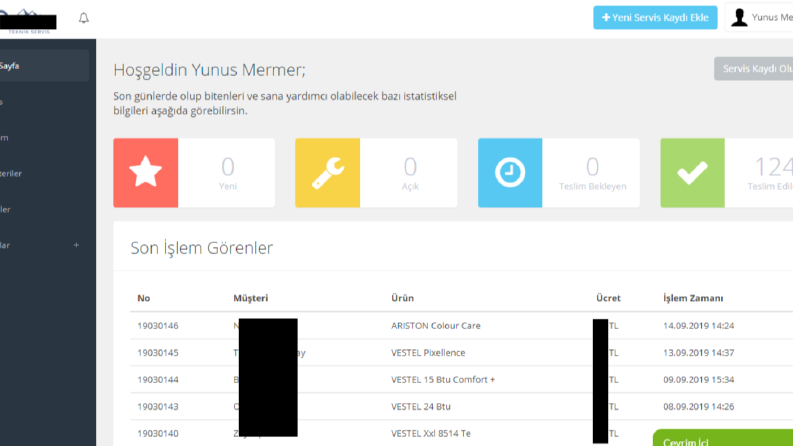The width and height of the screenshot is (793, 446).
Task: Select record number 19030146
Action: click(x=158, y=326)
